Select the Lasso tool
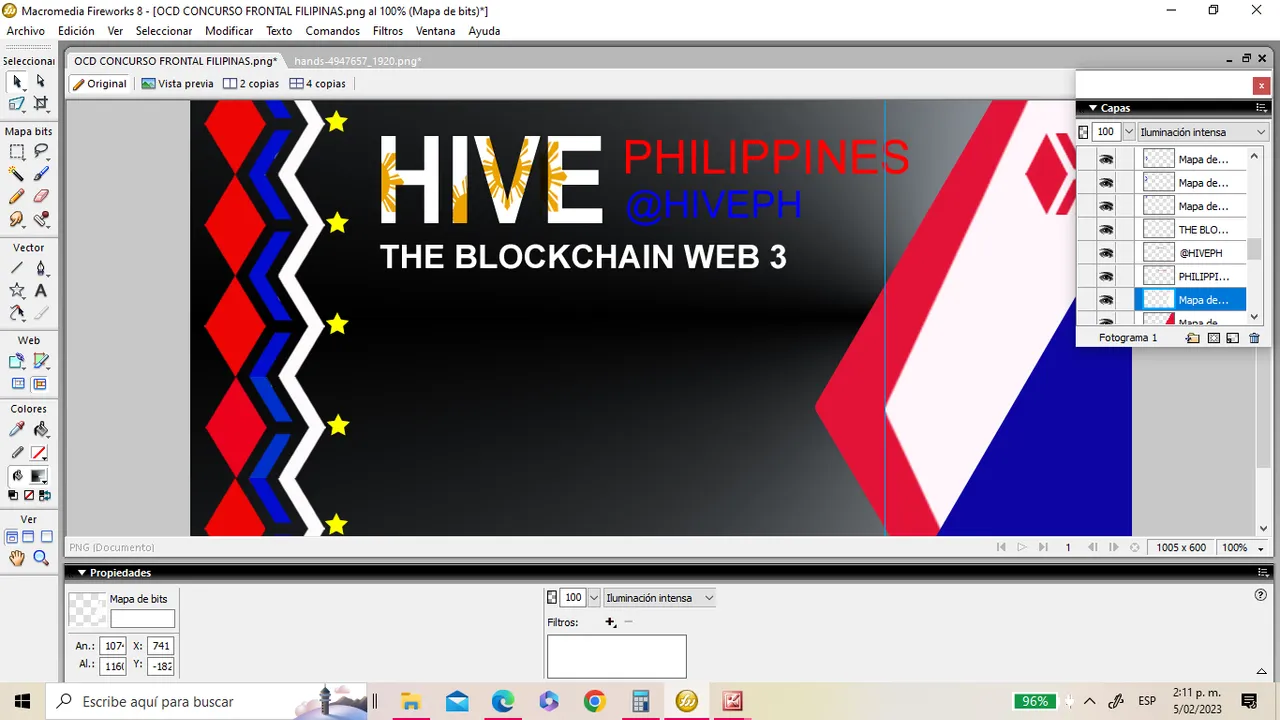The height and width of the screenshot is (720, 1280). pyautogui.click(x=41, y=152)
